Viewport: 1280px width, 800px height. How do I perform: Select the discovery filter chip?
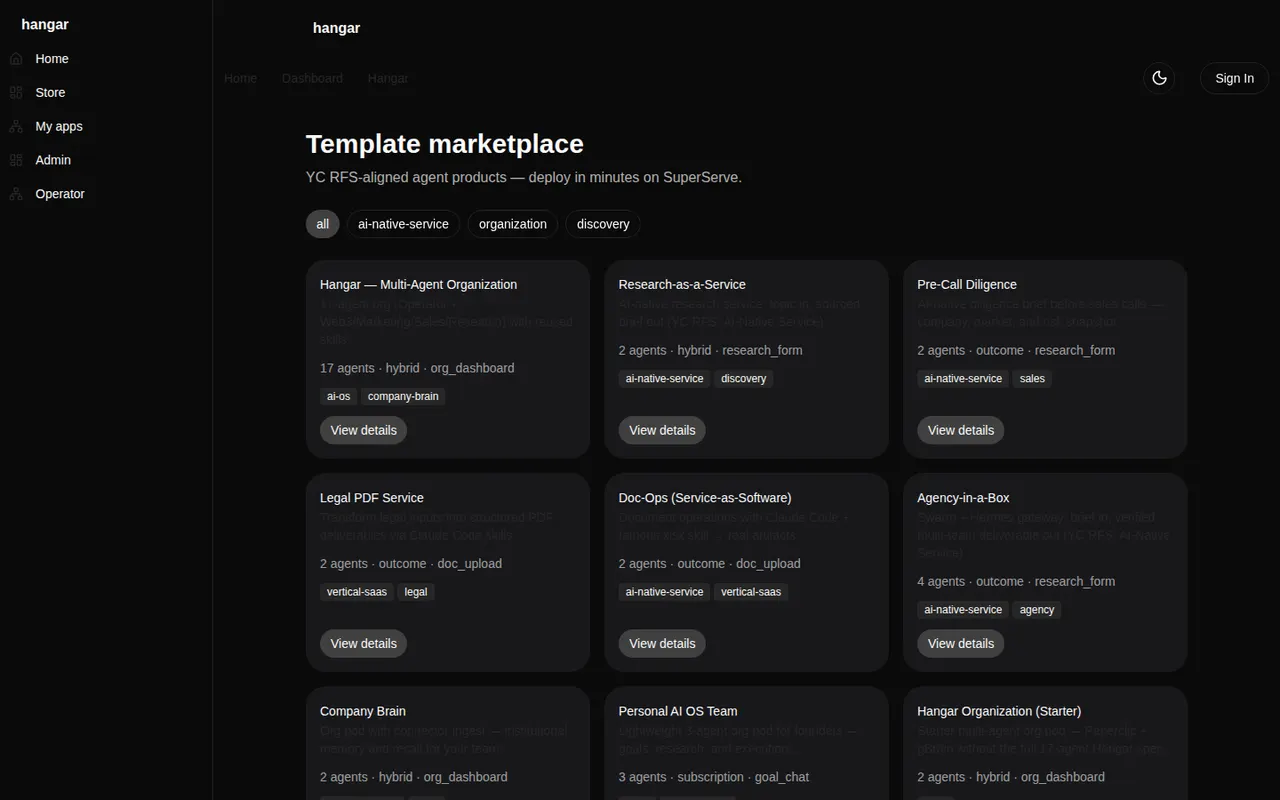click(x=603, y=224)
